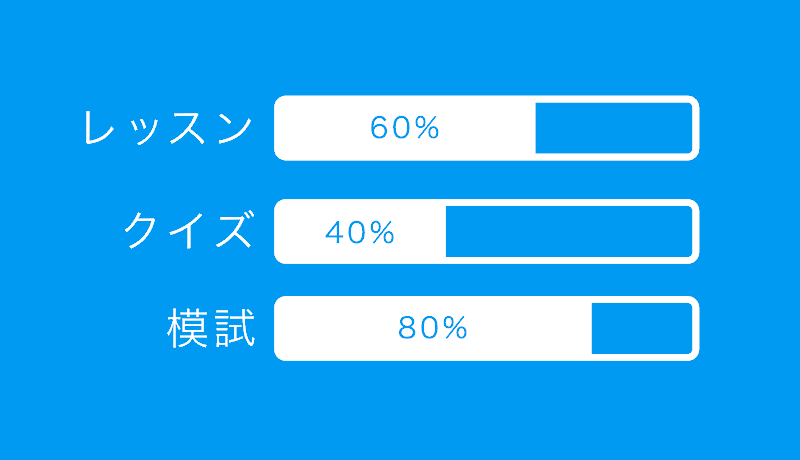Click the 模試 label
The image size is (800, 460).
tap(211, 328)
